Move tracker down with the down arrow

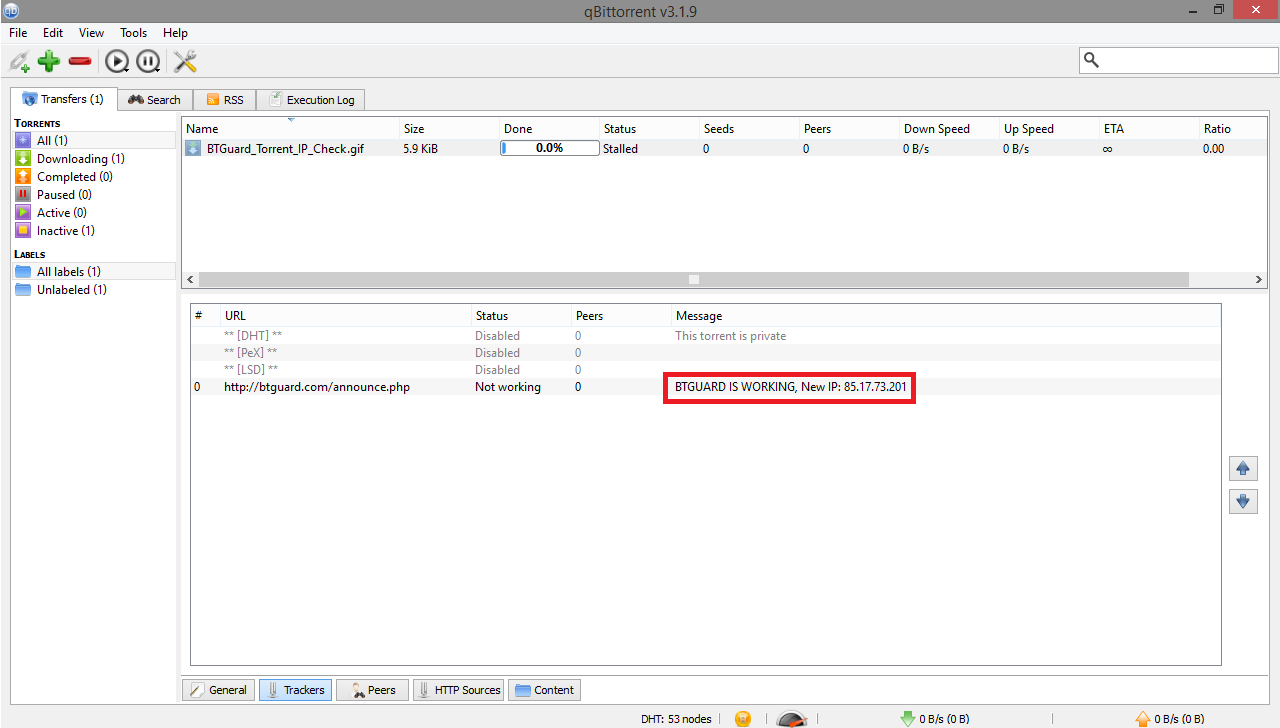tap(1243, 501)
